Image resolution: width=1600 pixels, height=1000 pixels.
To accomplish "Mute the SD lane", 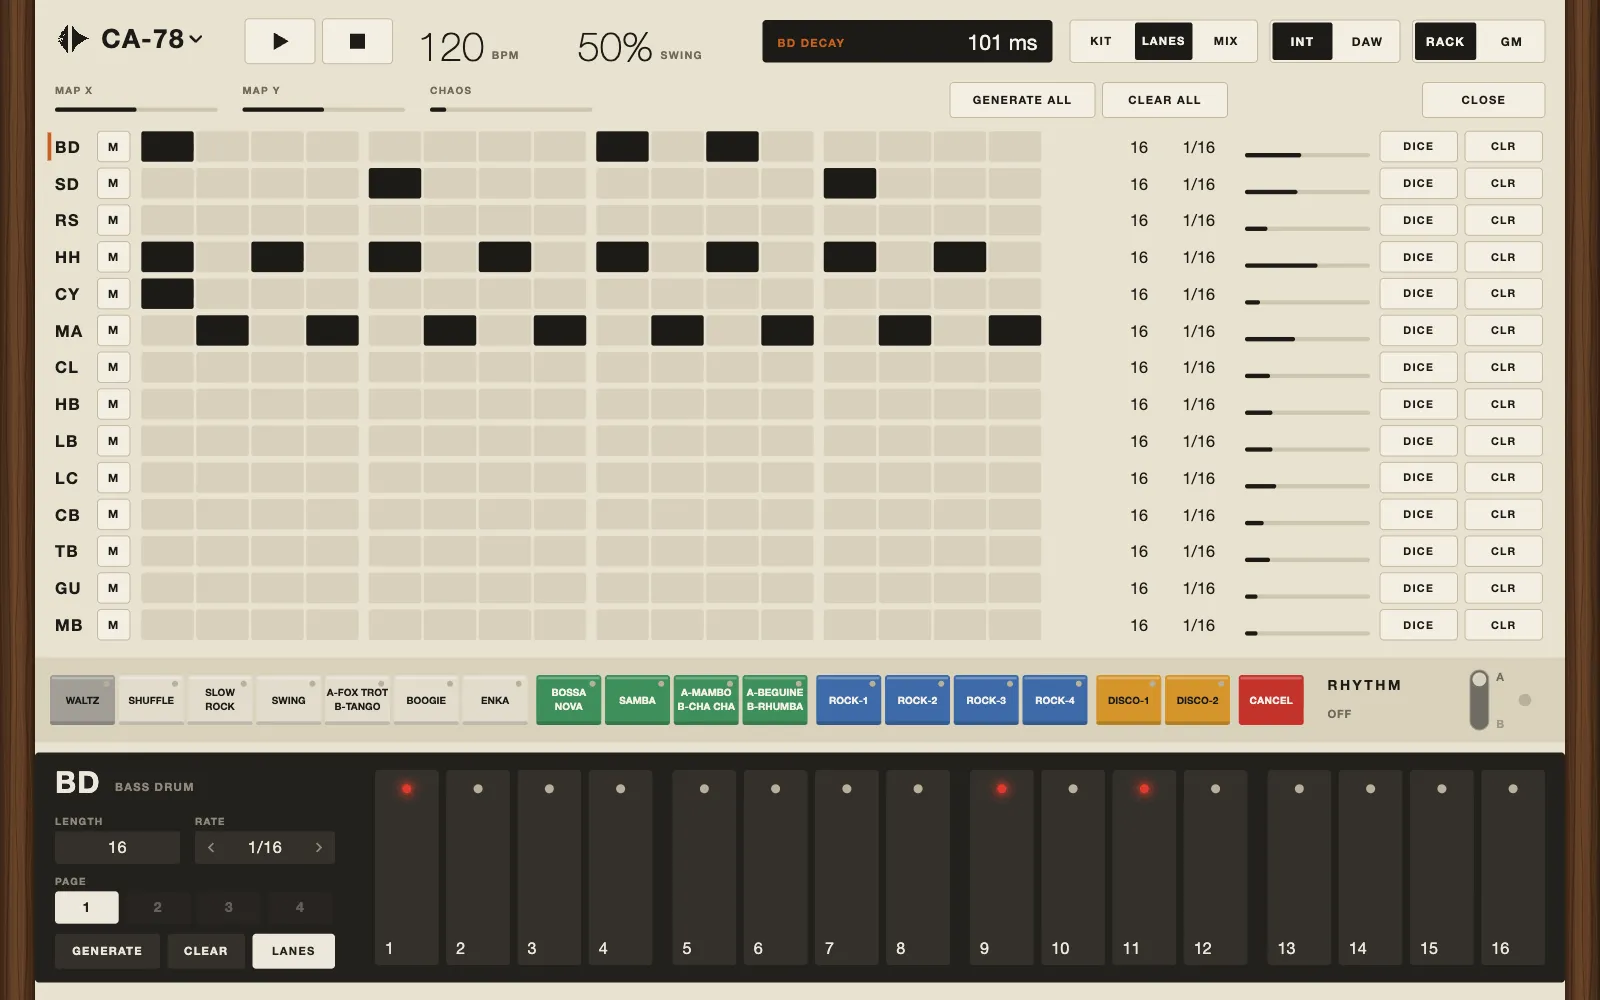I will 113,184.
